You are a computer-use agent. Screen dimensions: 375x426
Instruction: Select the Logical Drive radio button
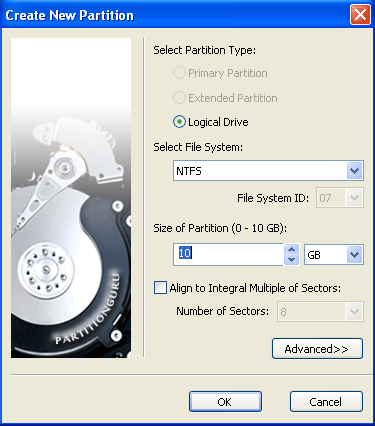[x=179, y=122]
